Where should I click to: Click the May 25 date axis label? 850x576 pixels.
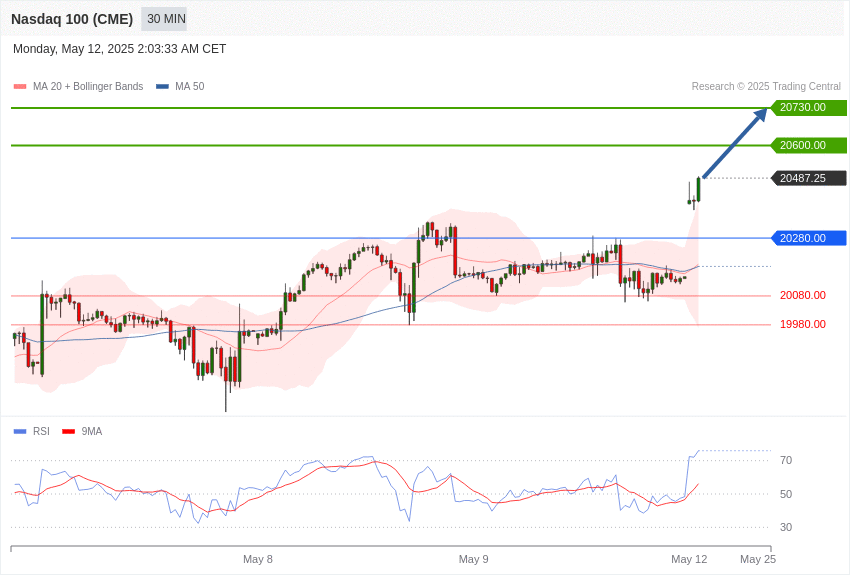(758, 559)
